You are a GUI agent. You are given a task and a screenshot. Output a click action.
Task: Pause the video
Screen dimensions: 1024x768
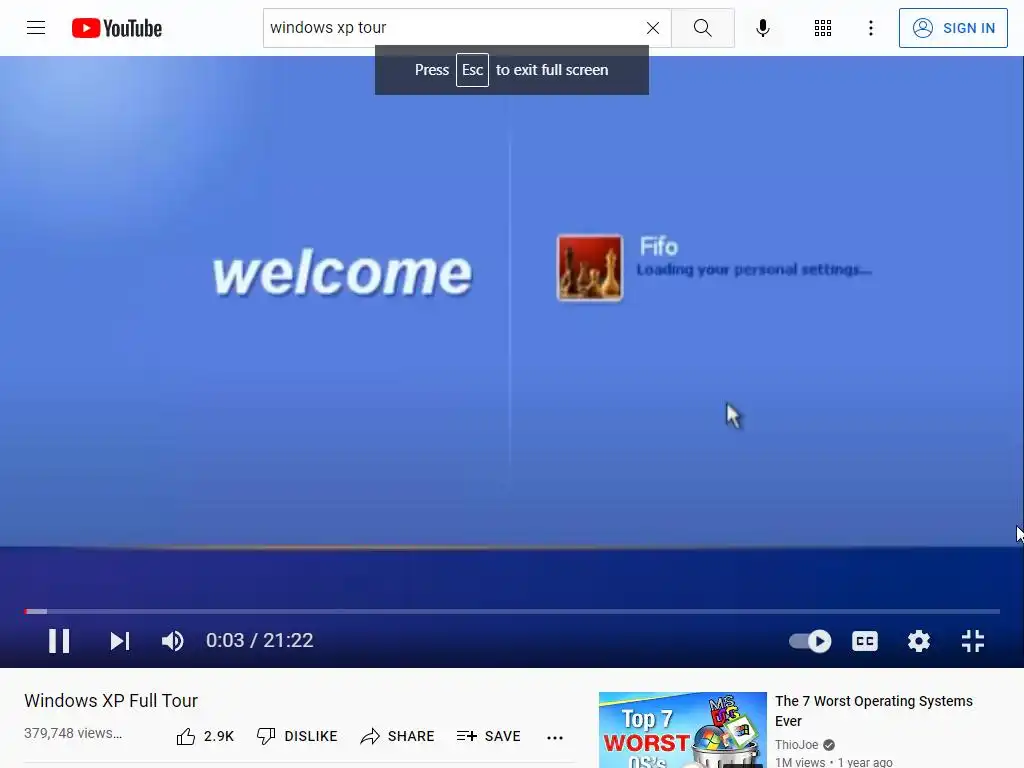click(x=59, y=641)
